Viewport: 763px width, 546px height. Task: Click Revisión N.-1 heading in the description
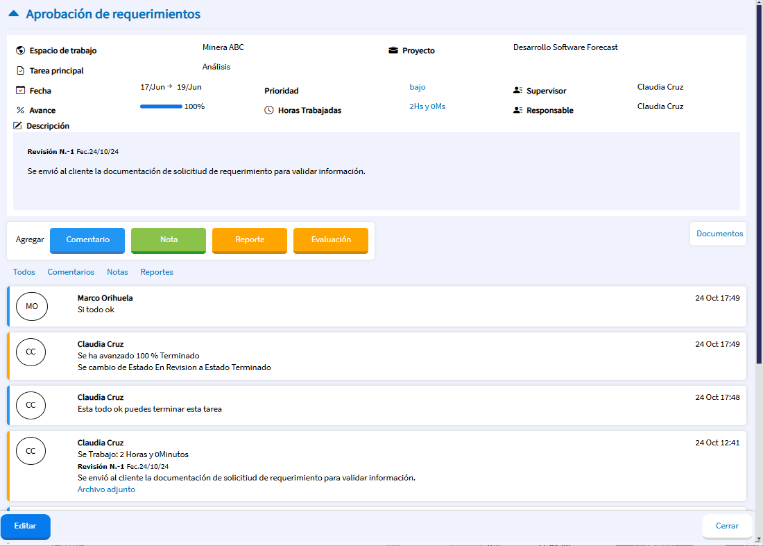51,152
